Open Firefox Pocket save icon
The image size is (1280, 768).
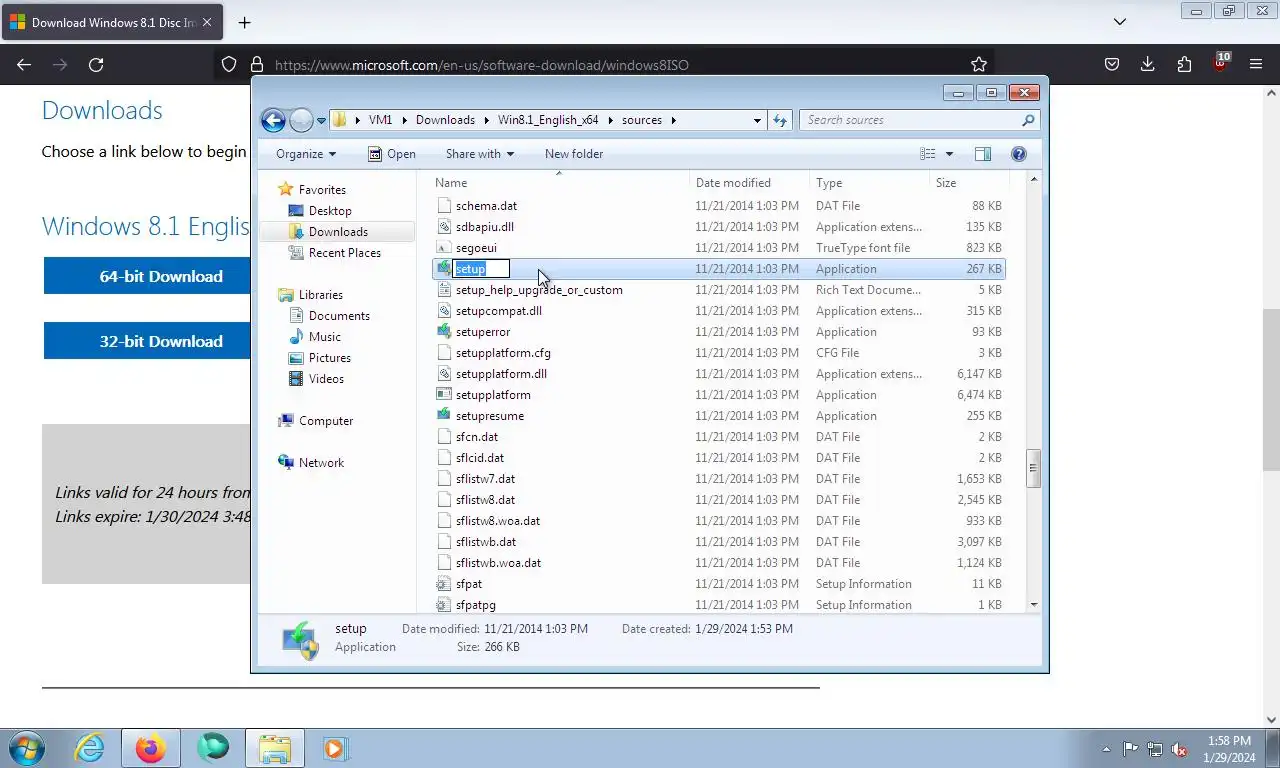[1112, 65]
